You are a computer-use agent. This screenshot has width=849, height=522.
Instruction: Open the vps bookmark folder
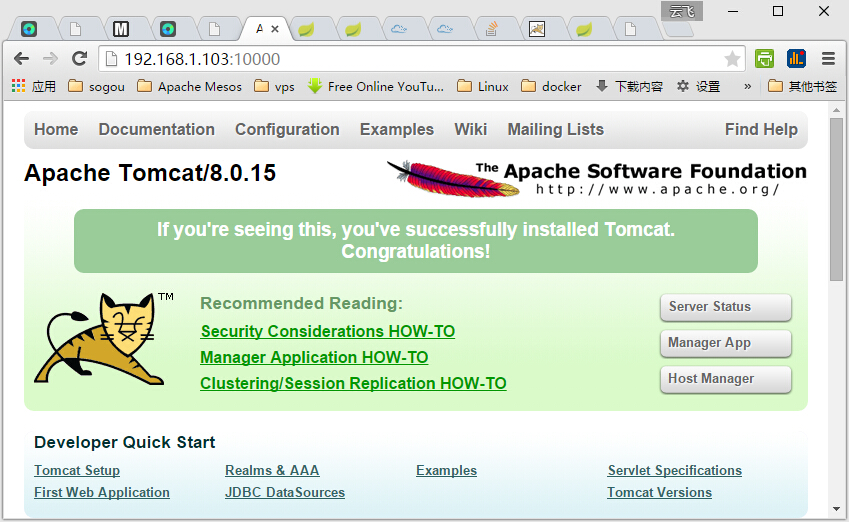(x=274, y=86)
